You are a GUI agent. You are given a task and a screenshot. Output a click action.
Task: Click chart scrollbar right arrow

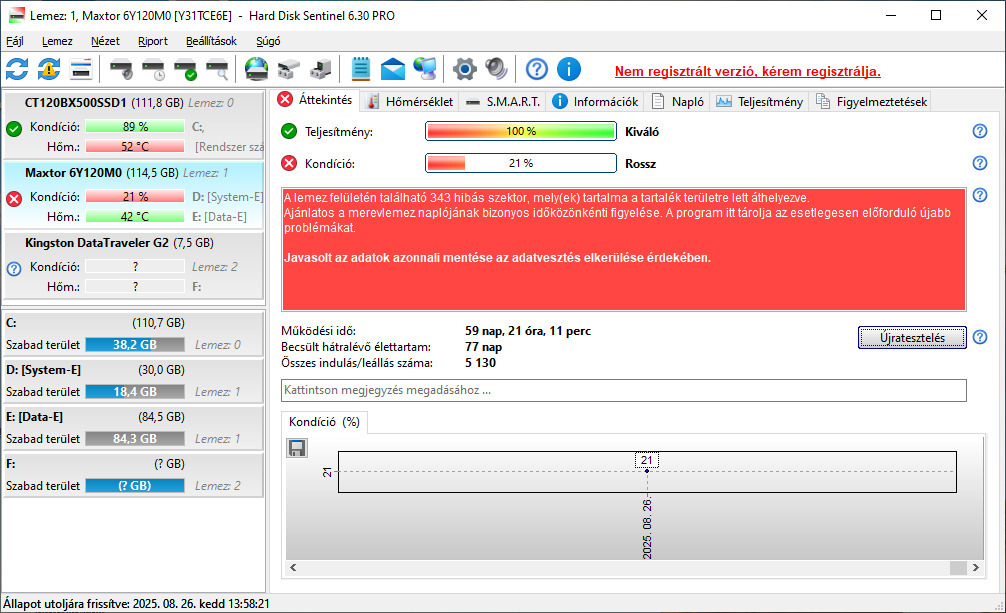click(x=976, y=567)
